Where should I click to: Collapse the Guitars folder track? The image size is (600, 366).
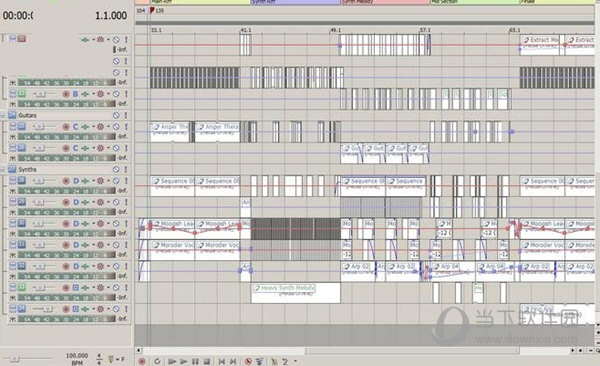coord(3,115)
